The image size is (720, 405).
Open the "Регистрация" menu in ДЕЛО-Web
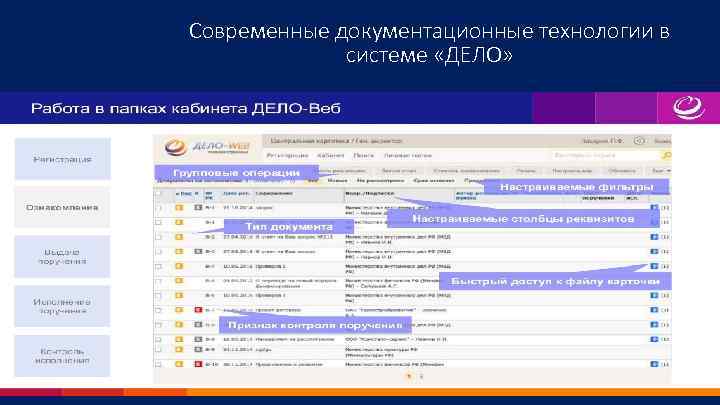click(x=287, y=155)
